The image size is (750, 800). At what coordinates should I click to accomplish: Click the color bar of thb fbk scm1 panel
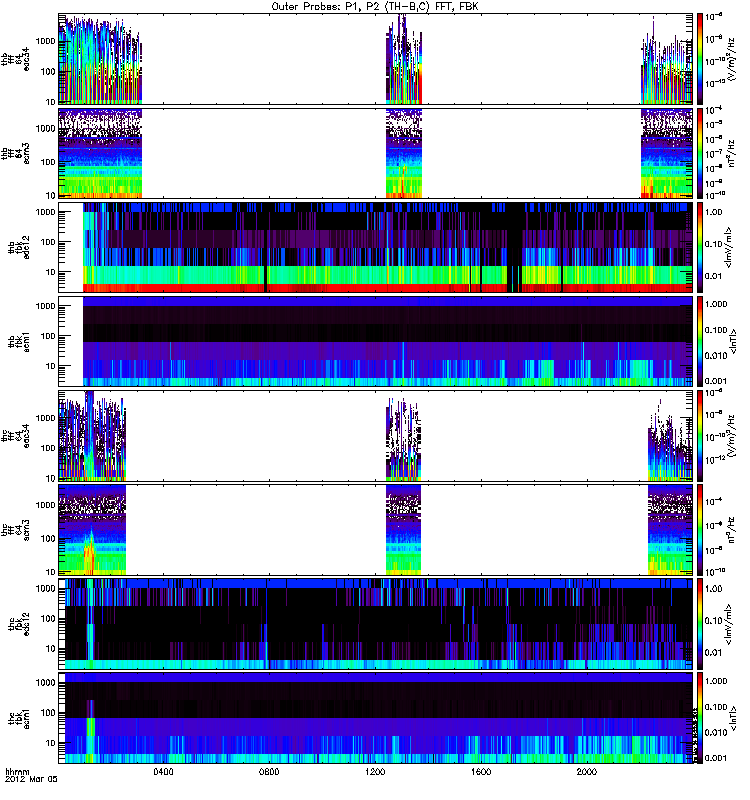[700, 342]
